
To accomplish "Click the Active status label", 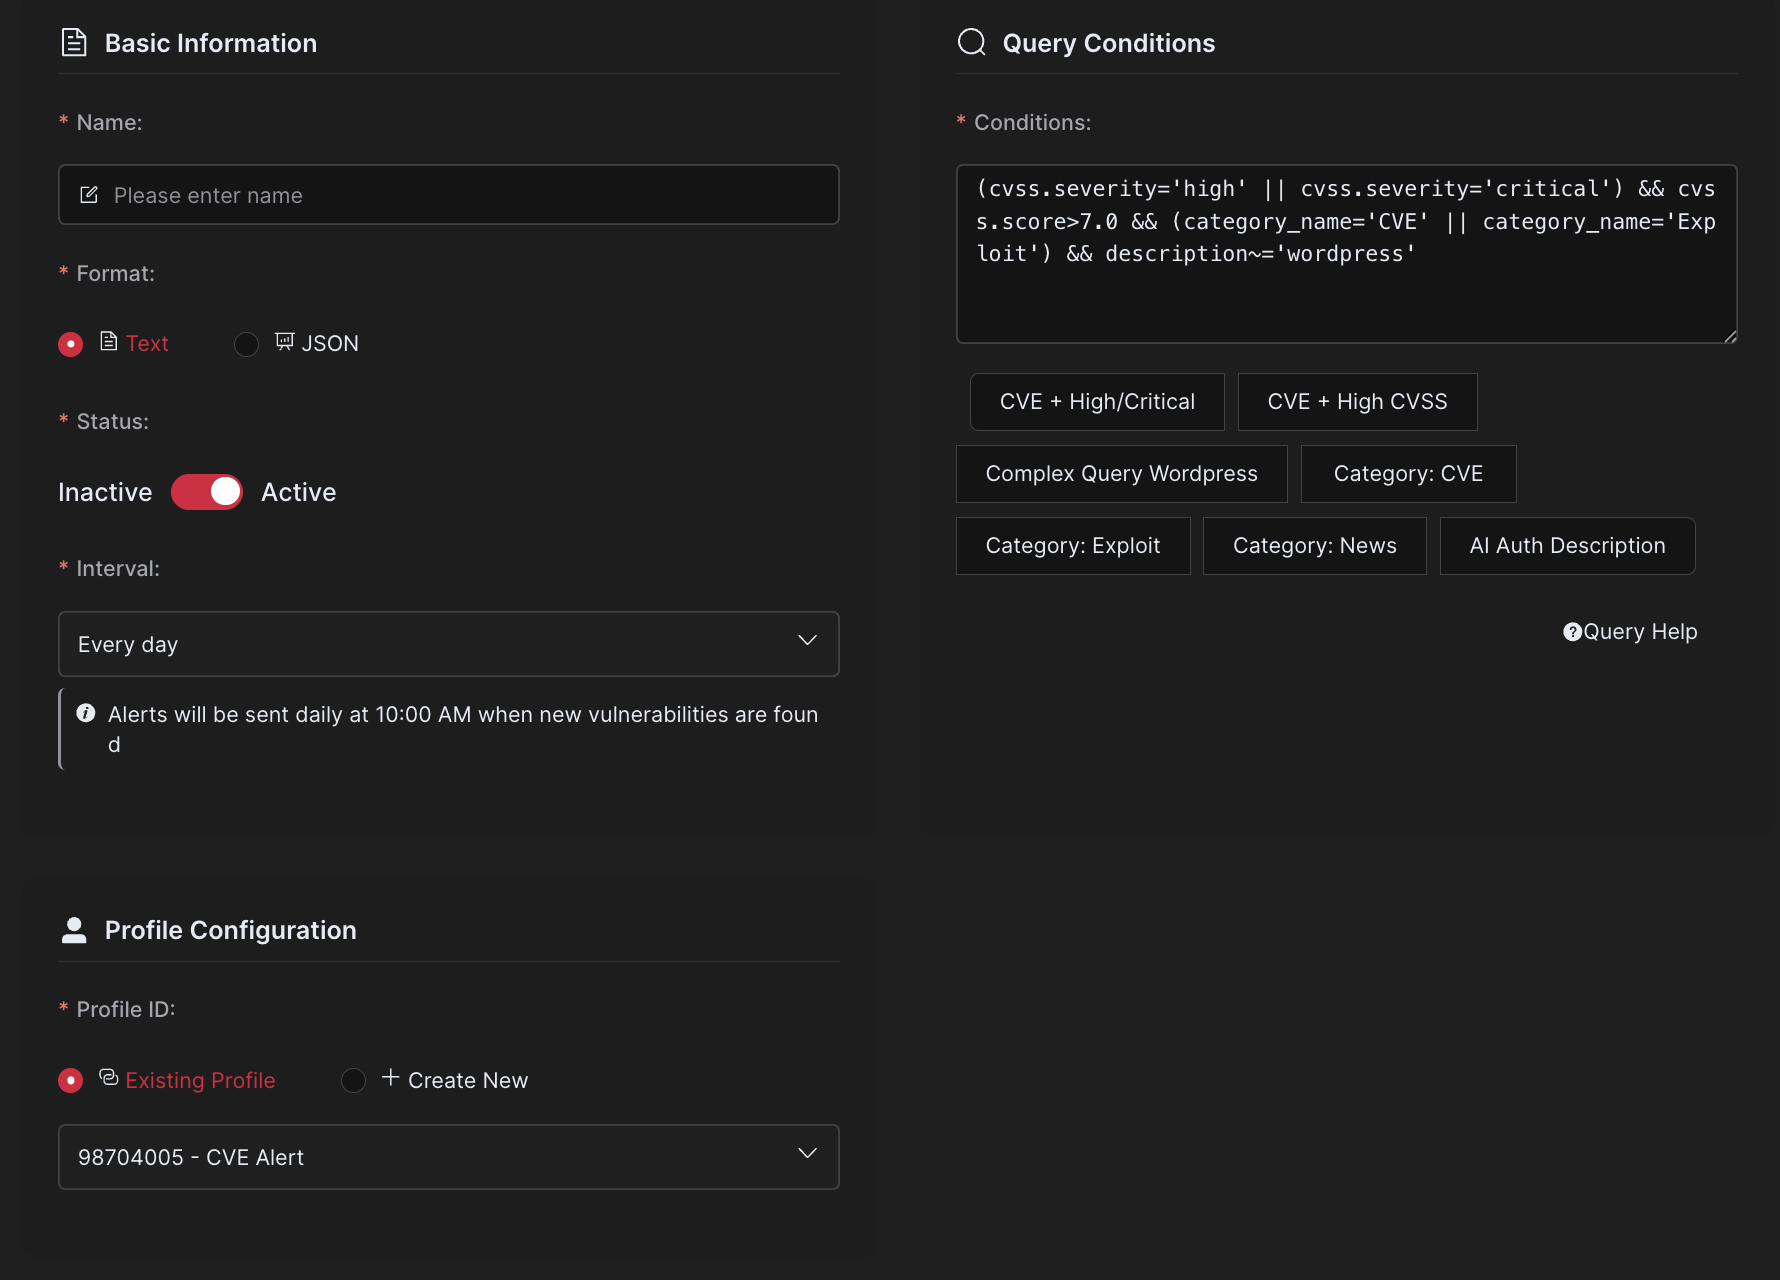I will pos(298,492).
